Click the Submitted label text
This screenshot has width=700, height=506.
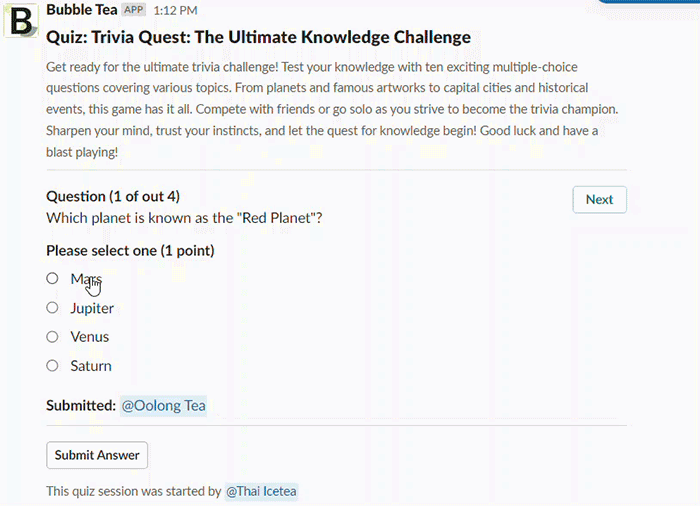(x=81, y=406)
